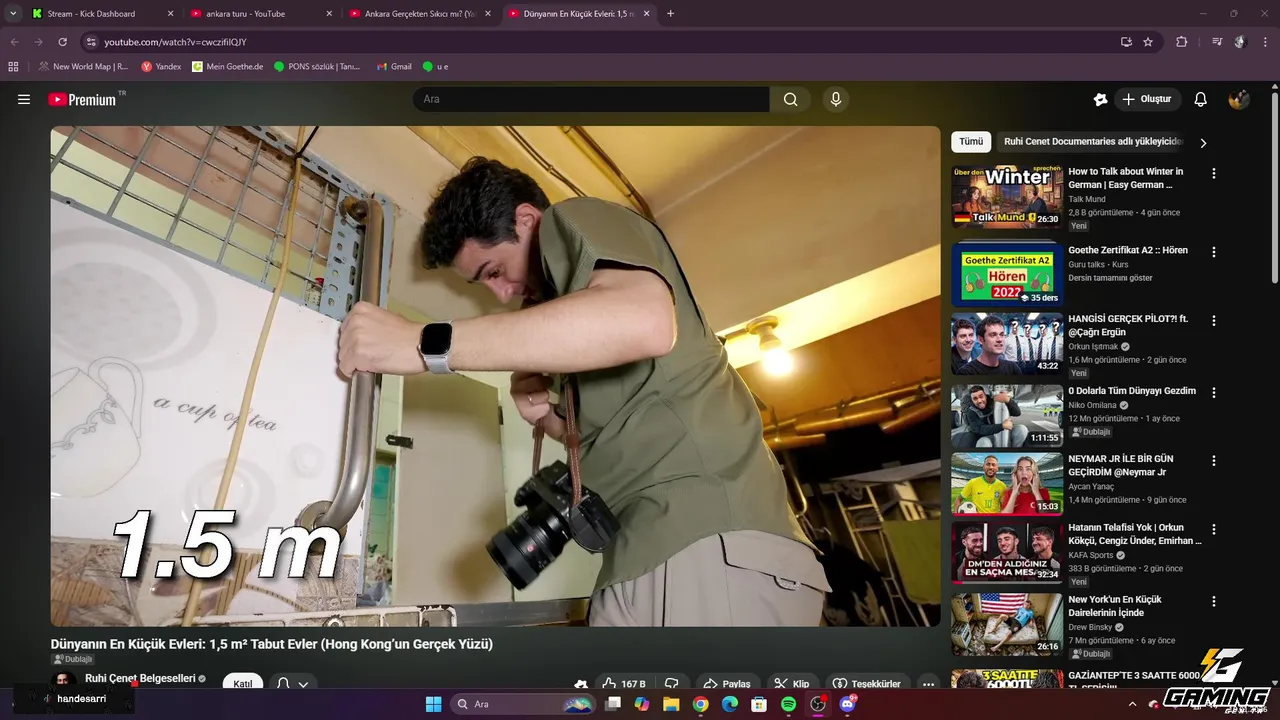Viewport: 1280px width, 720px height.
Task: Open options menu for Hatanın Telafisi Yok
Action: [1214, 529]
